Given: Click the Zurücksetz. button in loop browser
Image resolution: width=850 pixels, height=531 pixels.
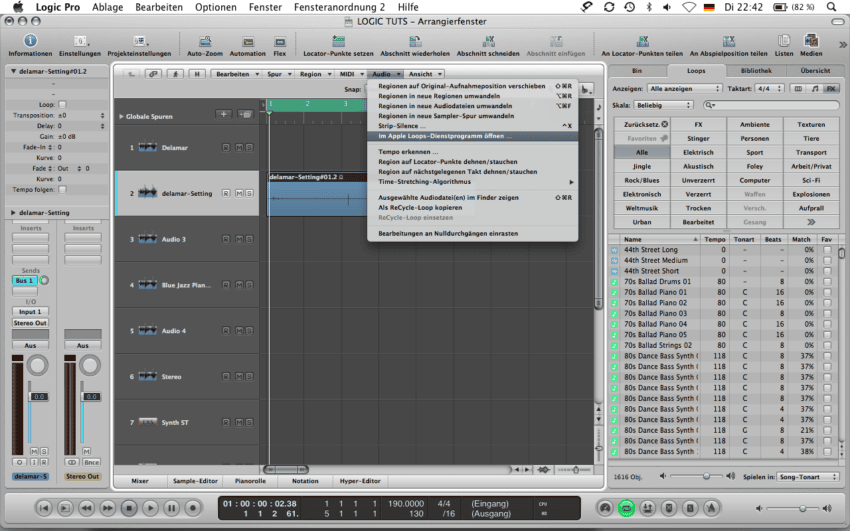Looking at the screenshot, I should click(x=642, y=125).
